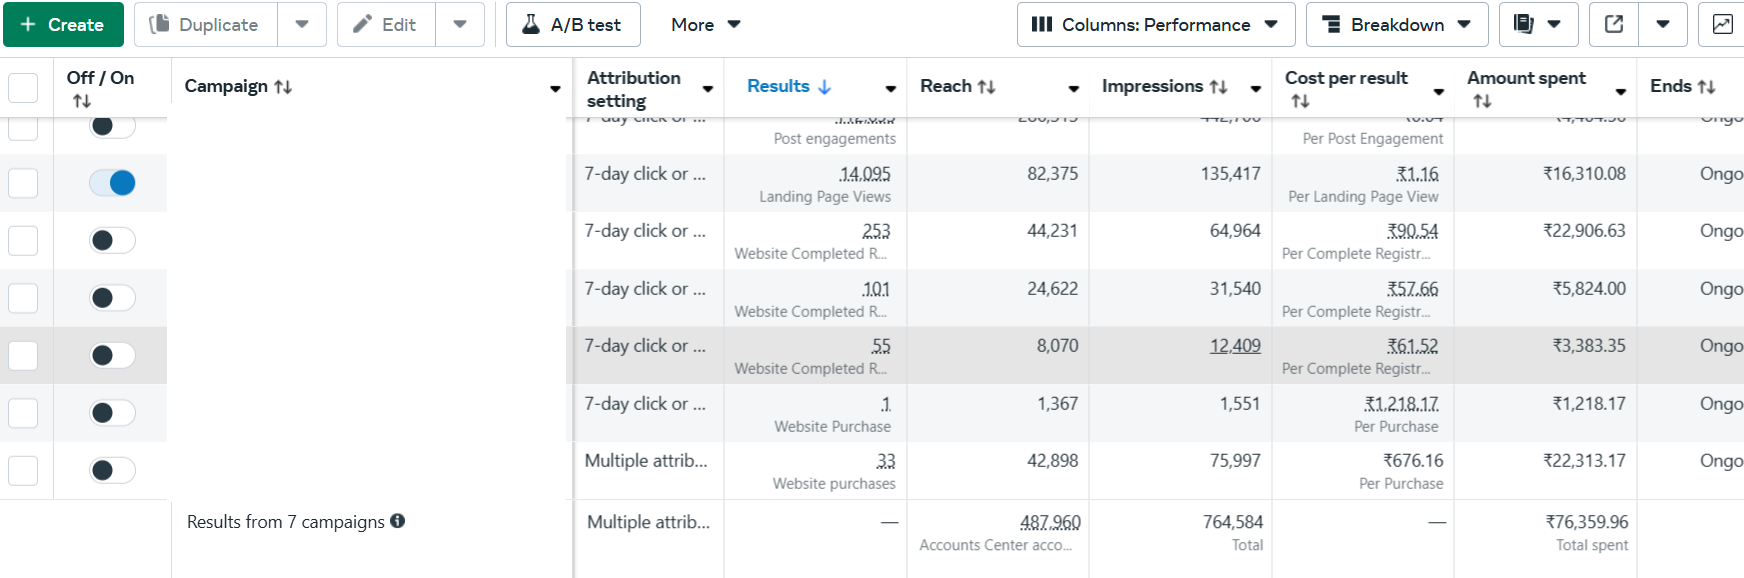Click the reports icon in the toolbar
Viewport: 1744px width, 578px height.
click(1523, 24)
